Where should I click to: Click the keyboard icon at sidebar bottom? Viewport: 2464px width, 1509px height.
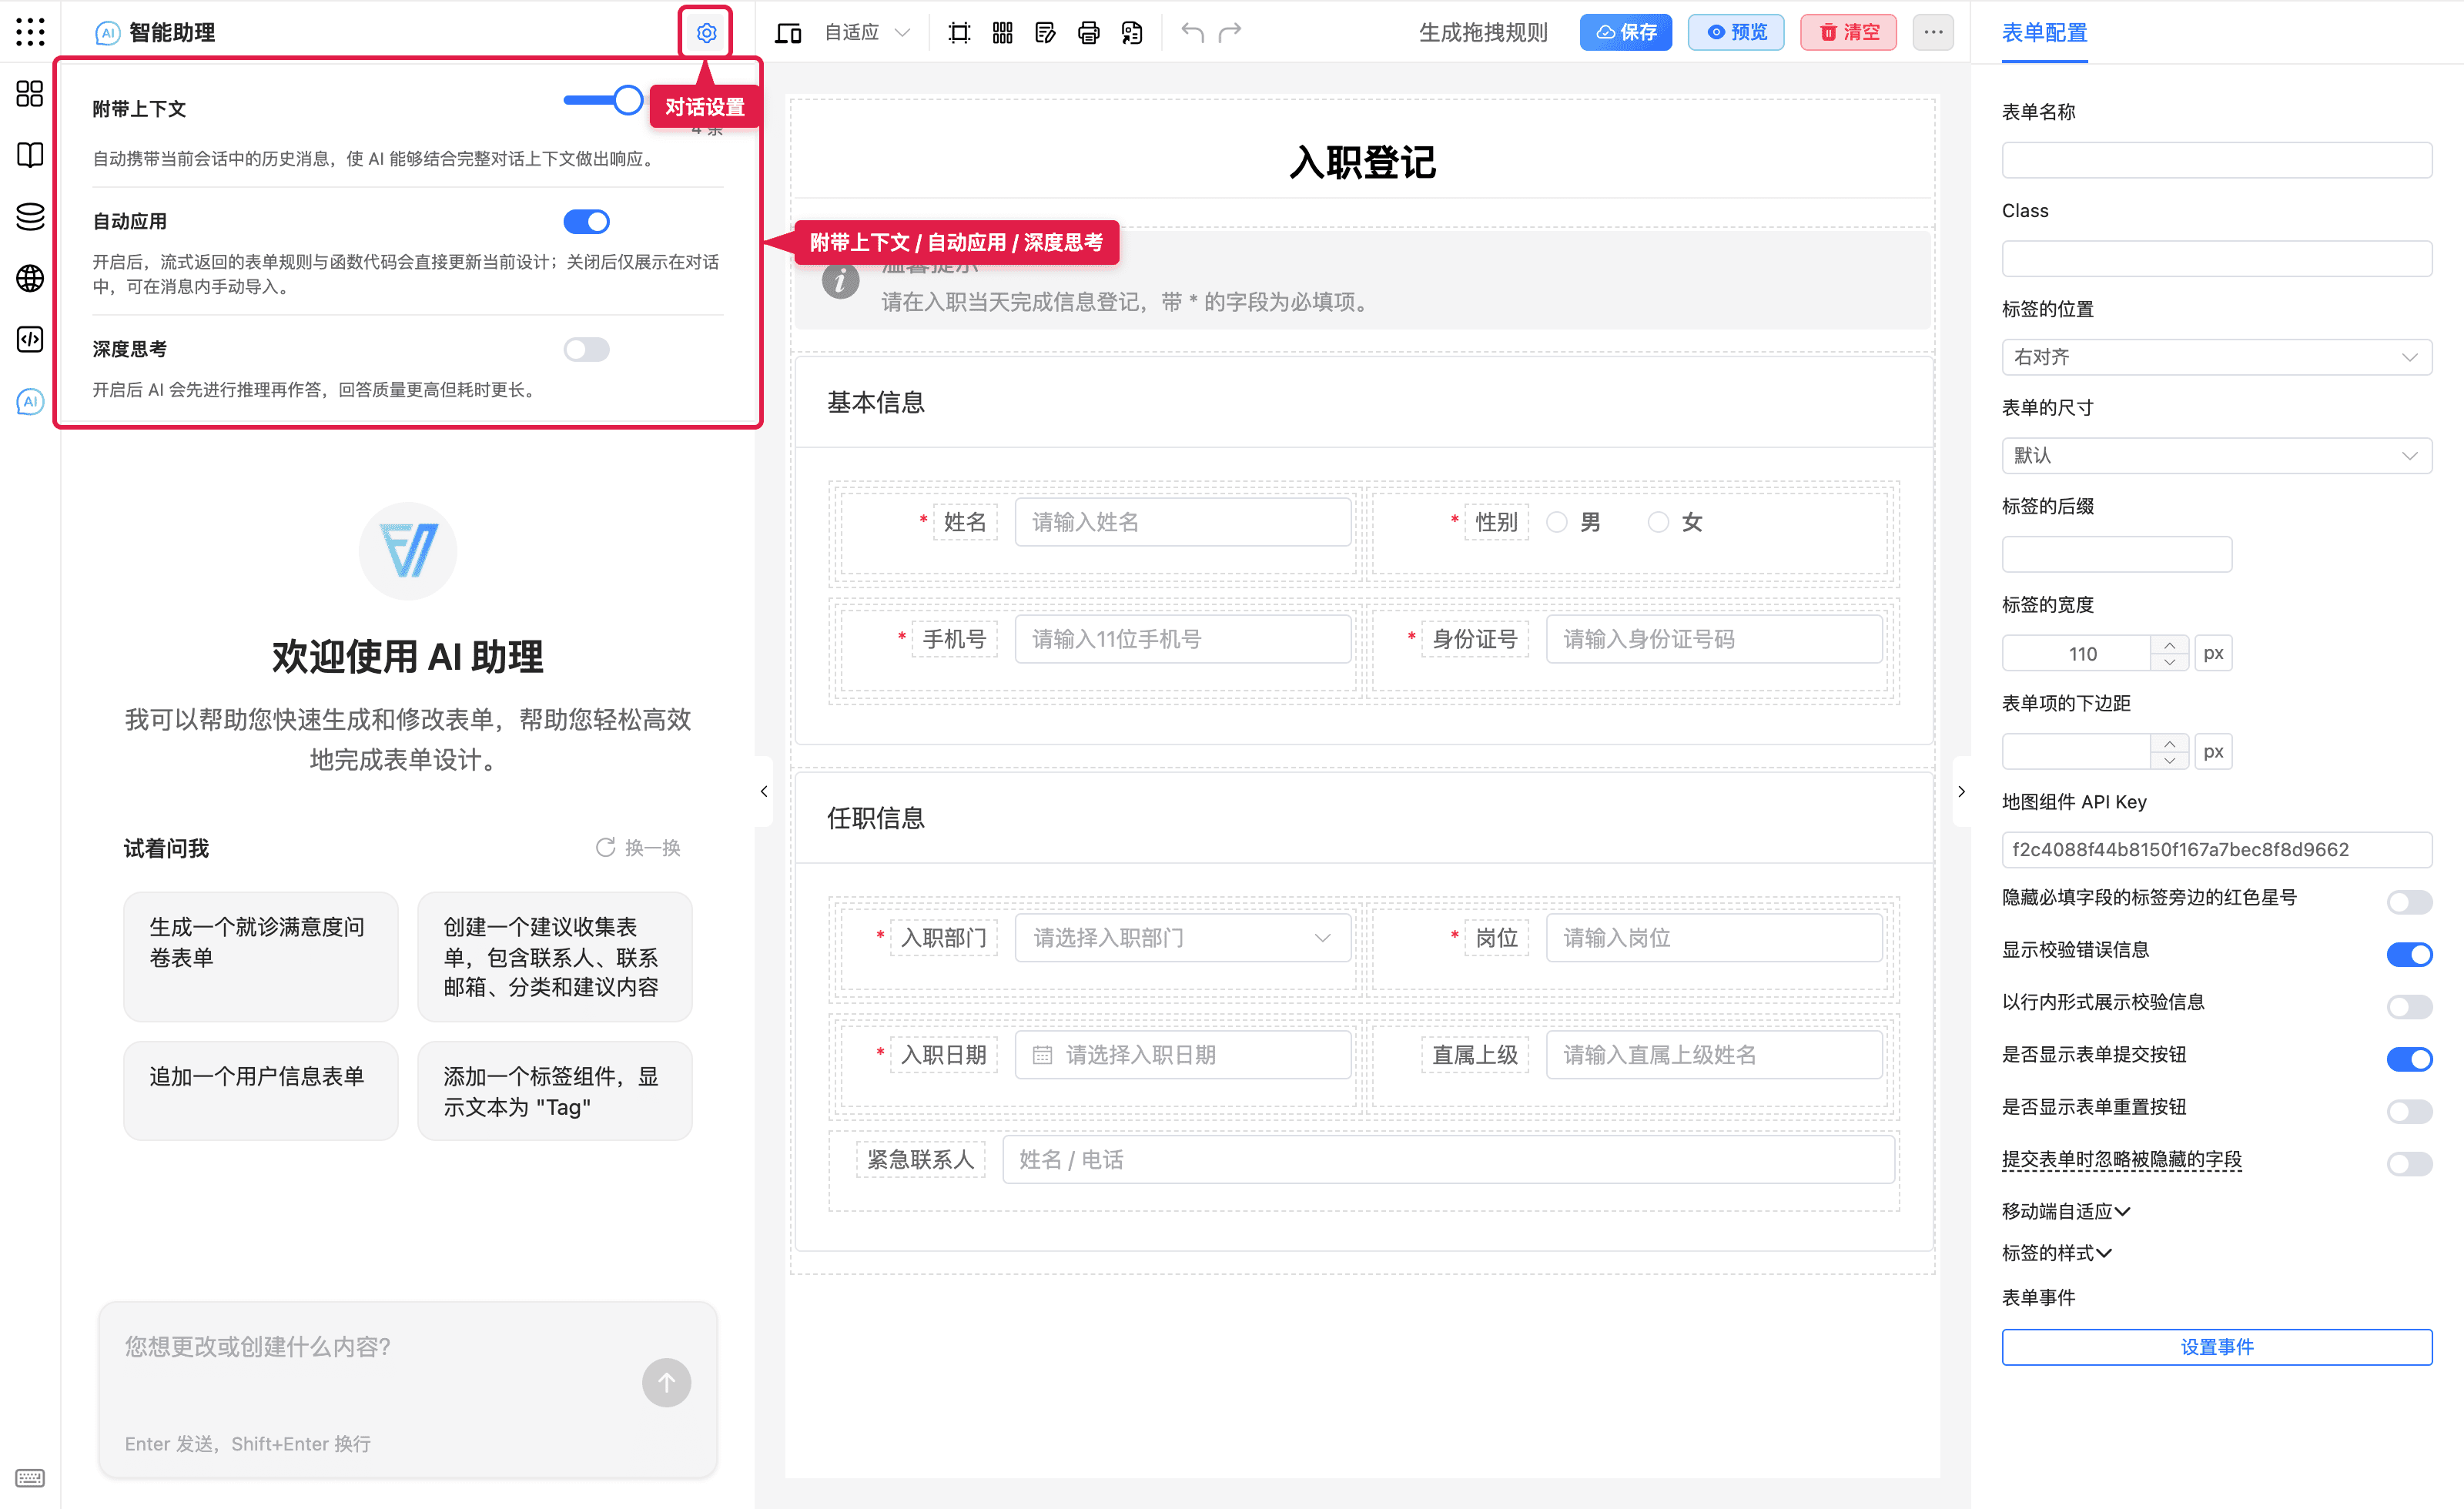pyautogui.click(x=30, y=1478)
